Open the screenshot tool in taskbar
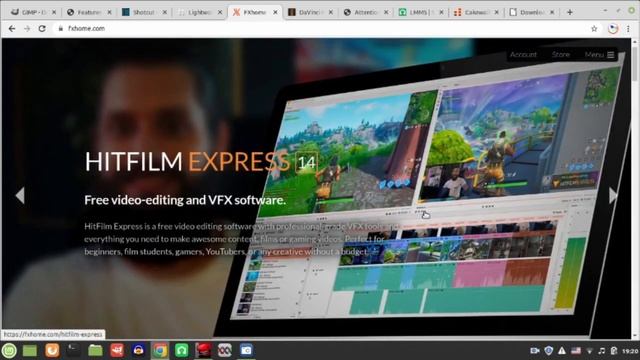This screenshot has height=360, width=640. [x=246, y=351]
